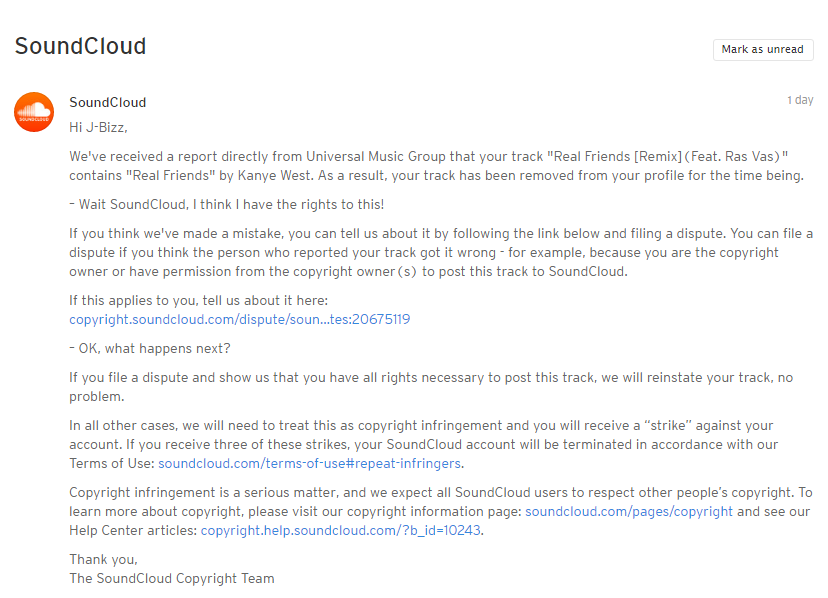Viewport: 828px width, 598px height.
Task: Click the "Hi J-Bizz," greeting line
Action: (98, 127)
